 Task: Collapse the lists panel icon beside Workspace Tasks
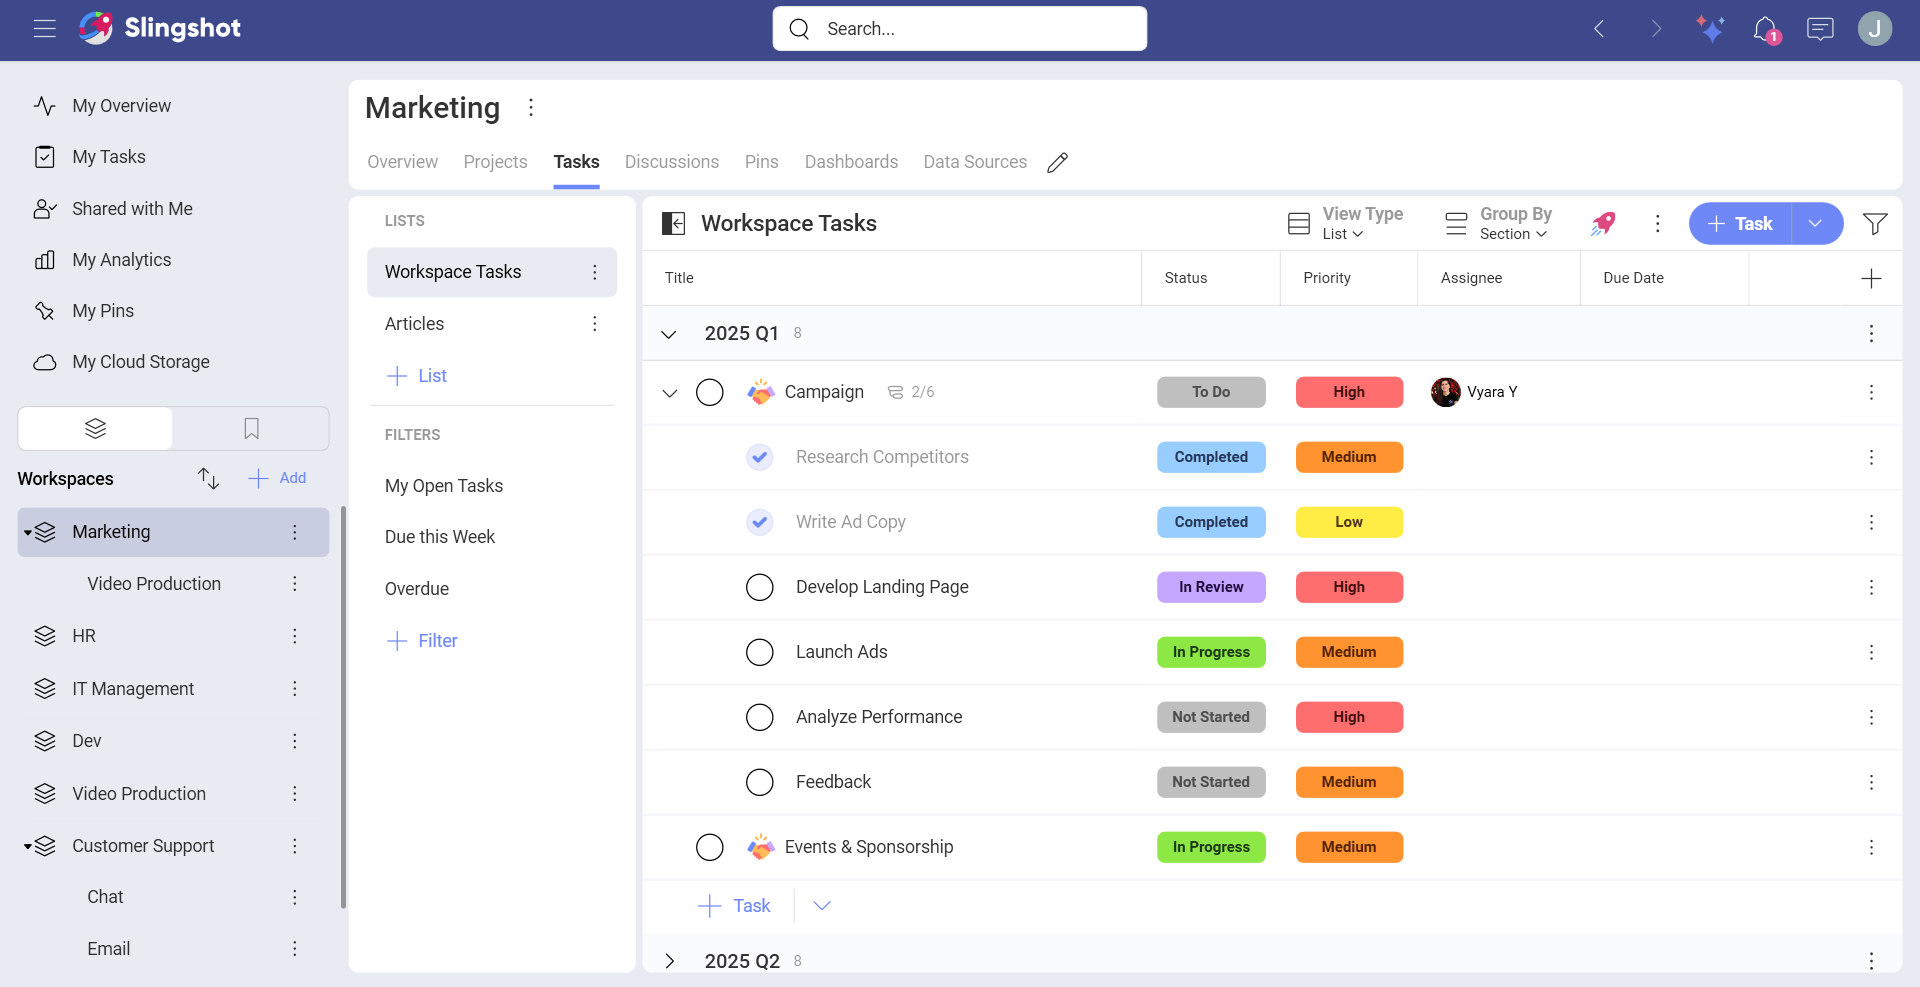[x=674, y=224]
